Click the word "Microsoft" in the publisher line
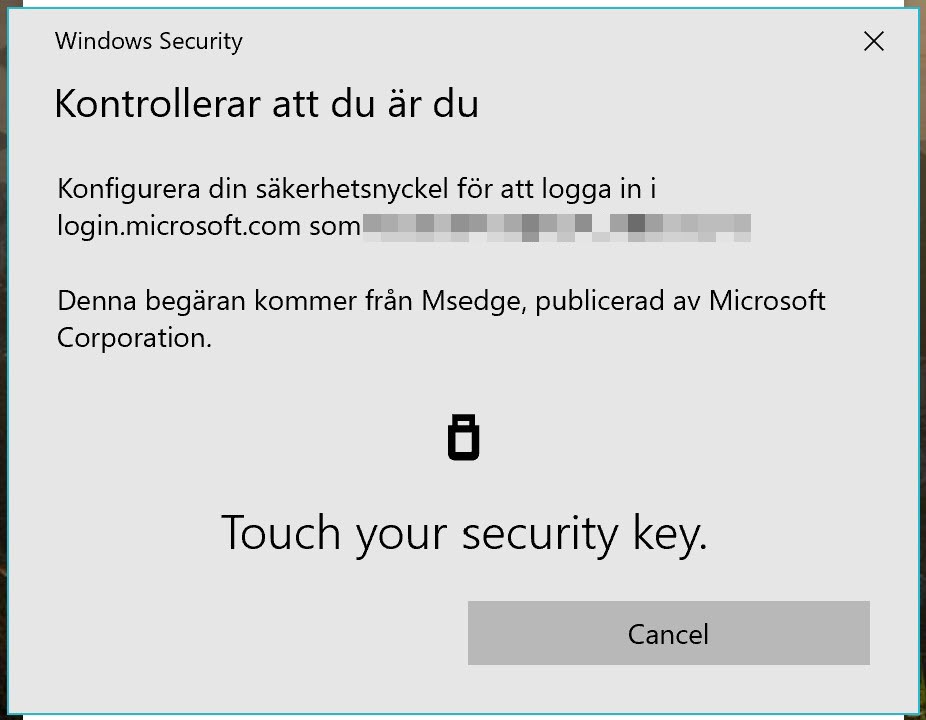This screenshot has width=926, height=720. point(767,300)
